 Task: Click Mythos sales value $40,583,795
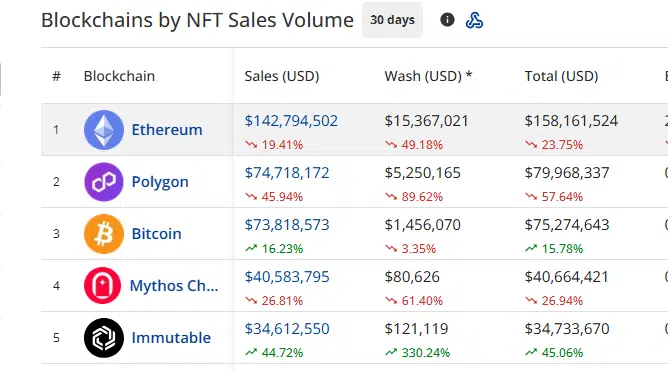coord(287,277)
